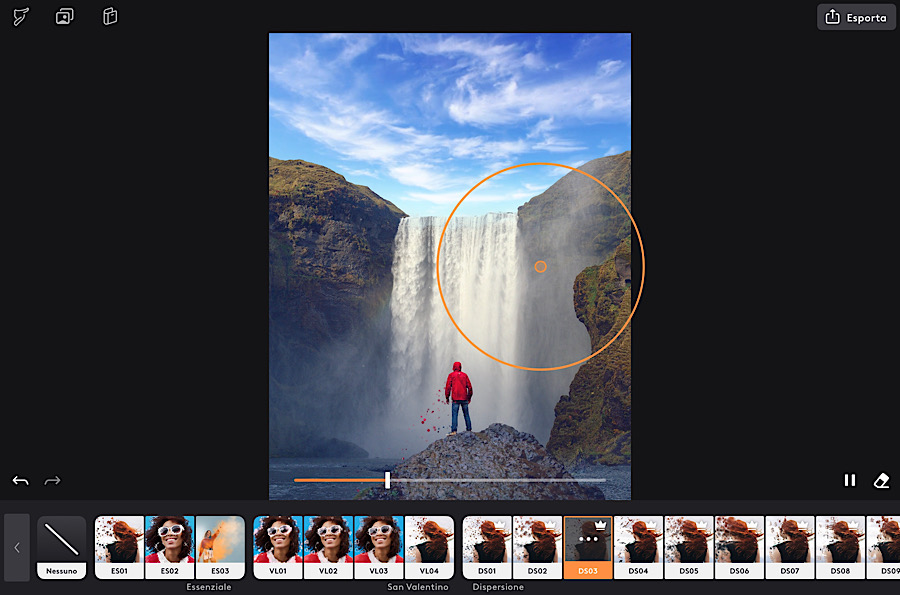
Task: Open the Motionleap logo menu icon
Action: (x=21, y=17)
